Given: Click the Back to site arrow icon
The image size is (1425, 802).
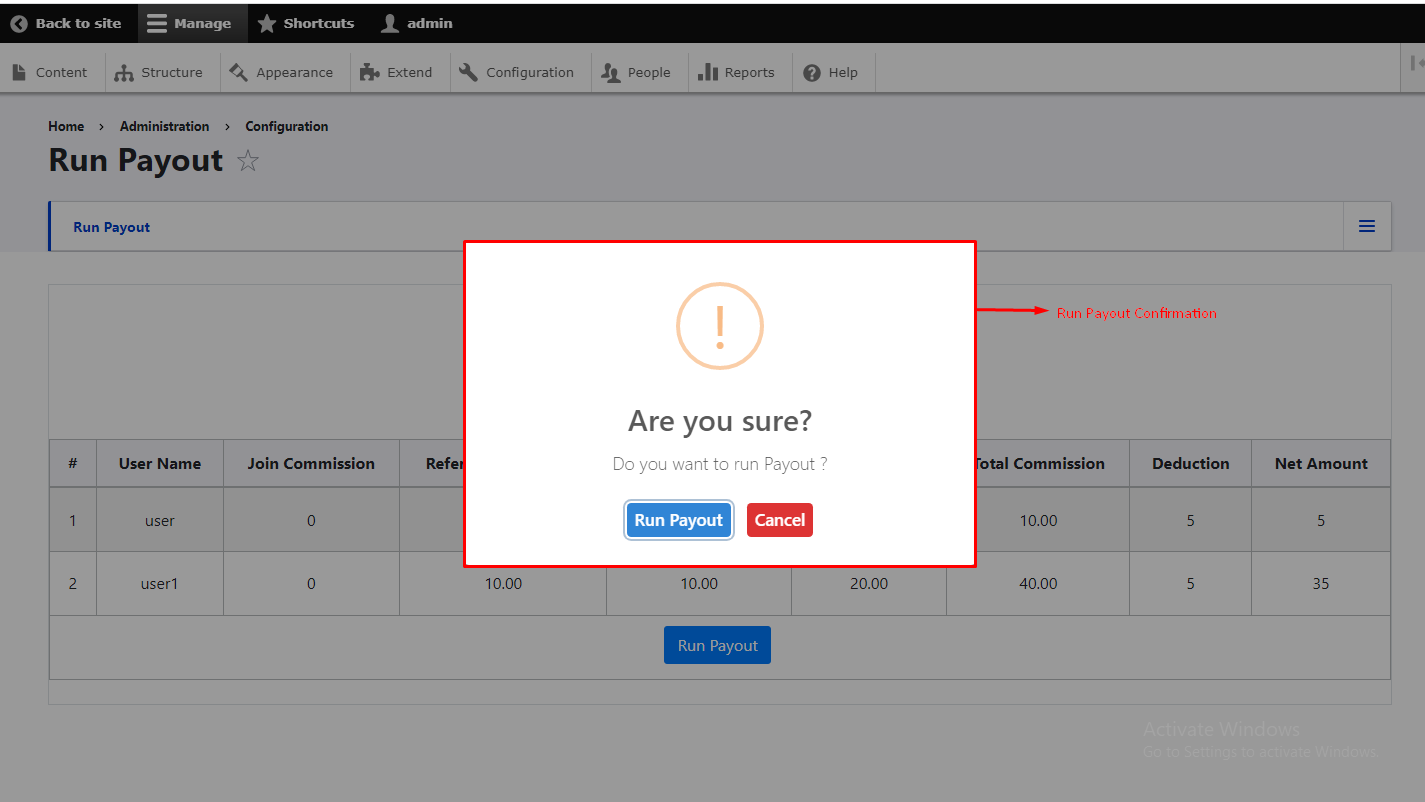Looking at the screenshot, I should pos(19,23).
